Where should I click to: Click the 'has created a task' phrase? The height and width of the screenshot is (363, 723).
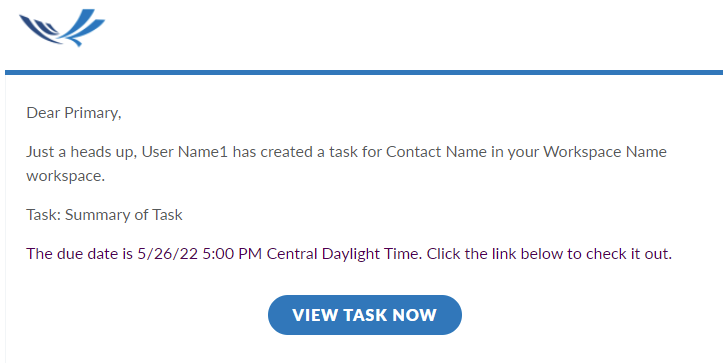pos(295,152)
